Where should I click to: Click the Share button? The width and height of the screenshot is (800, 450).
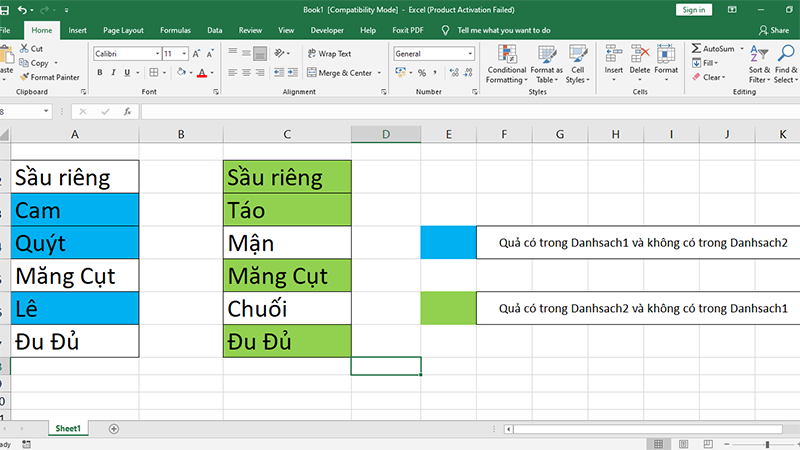click(774, 30)
